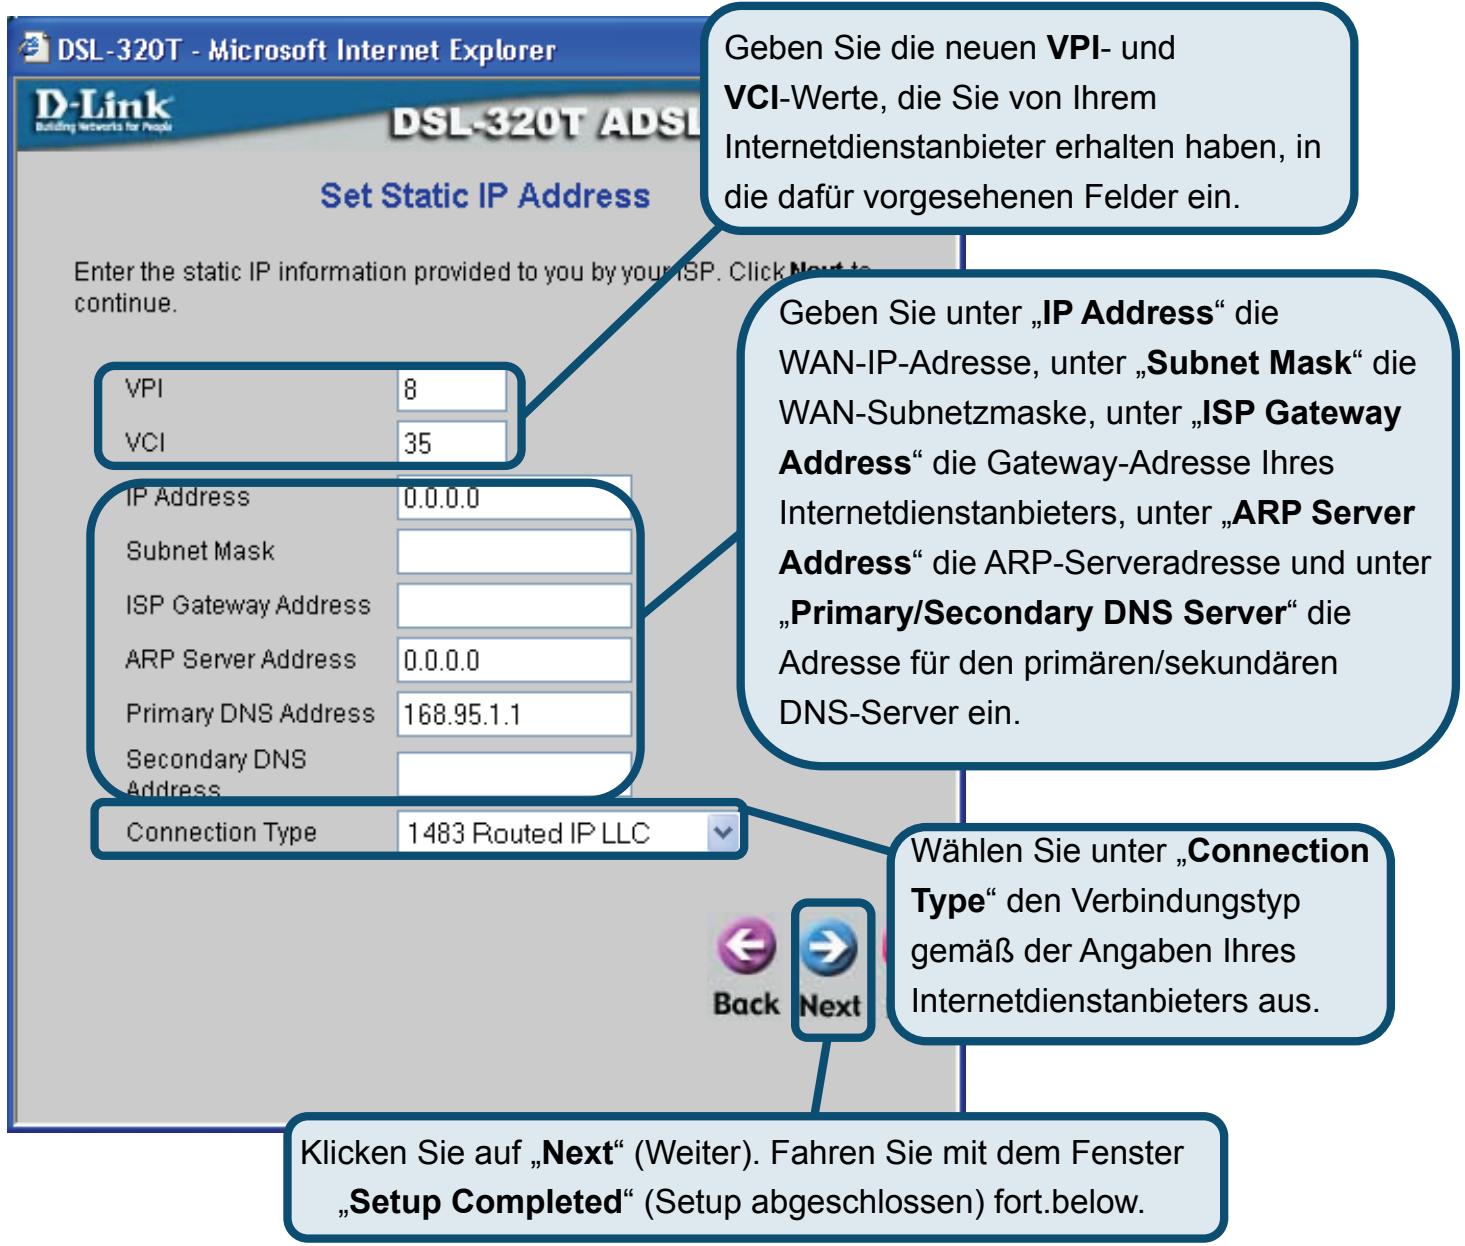
Task: Click the Primary DNS Address field
Action: (x=514, y=715)
